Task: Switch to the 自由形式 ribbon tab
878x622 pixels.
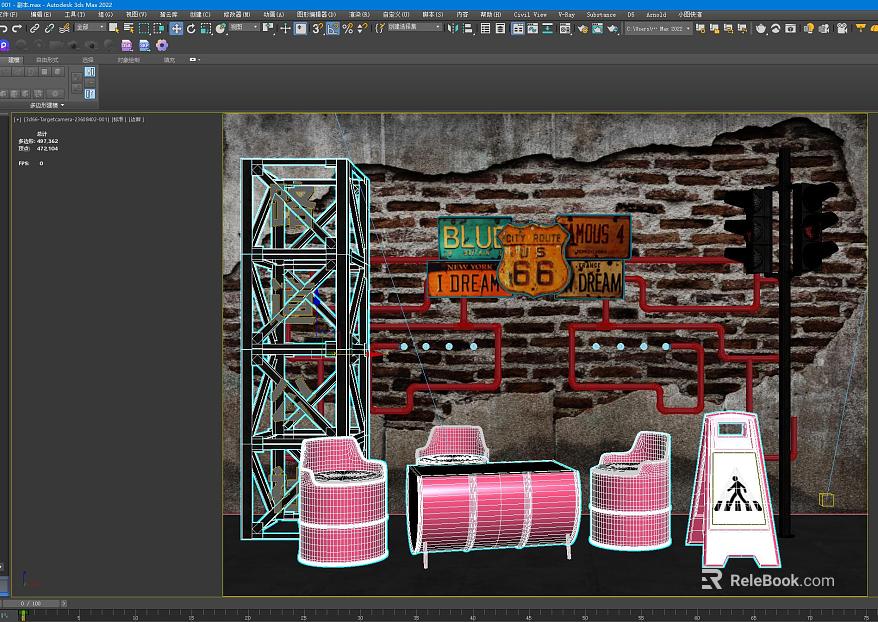Action: (47, 59)
